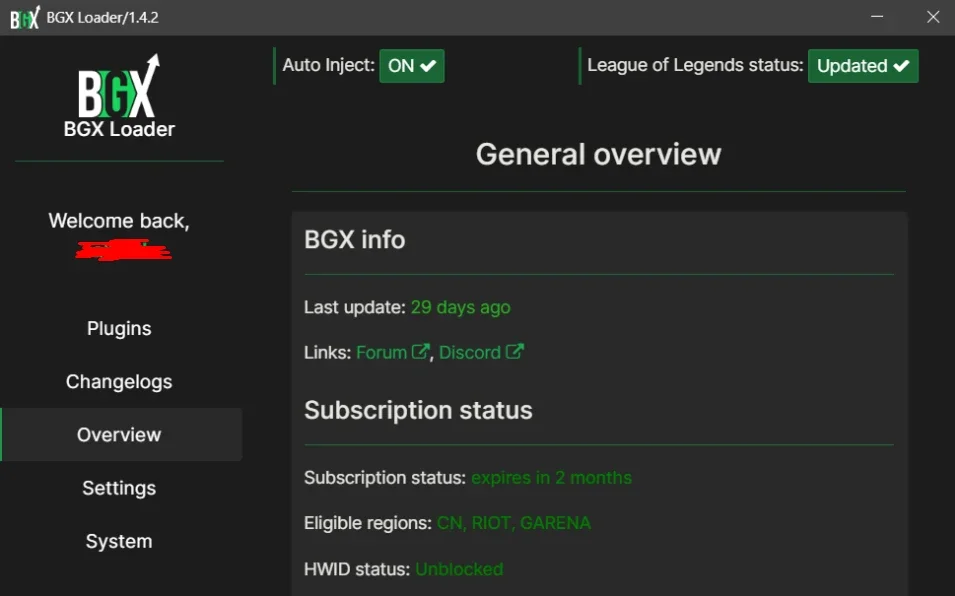Toggle the Auto Inject ON switch
Image resolution: width=955 pixels, height=596 pixels.
(412, 66)
